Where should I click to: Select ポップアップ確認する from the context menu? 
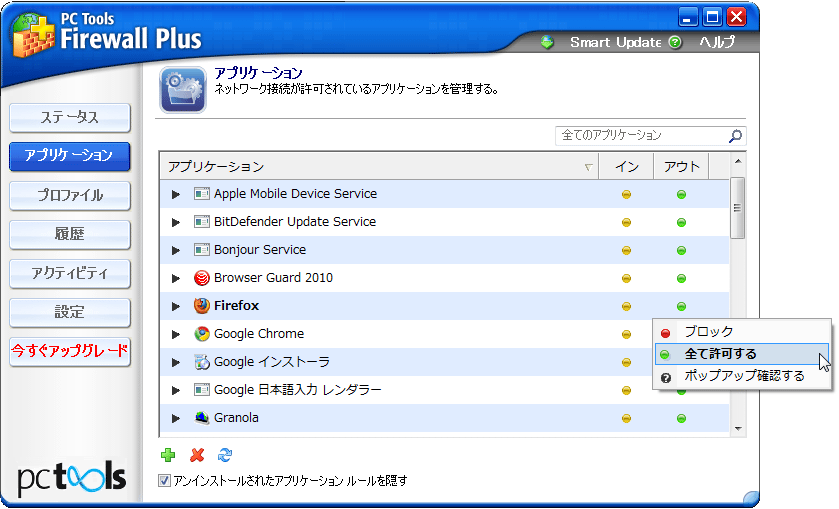tap(742, 376)
